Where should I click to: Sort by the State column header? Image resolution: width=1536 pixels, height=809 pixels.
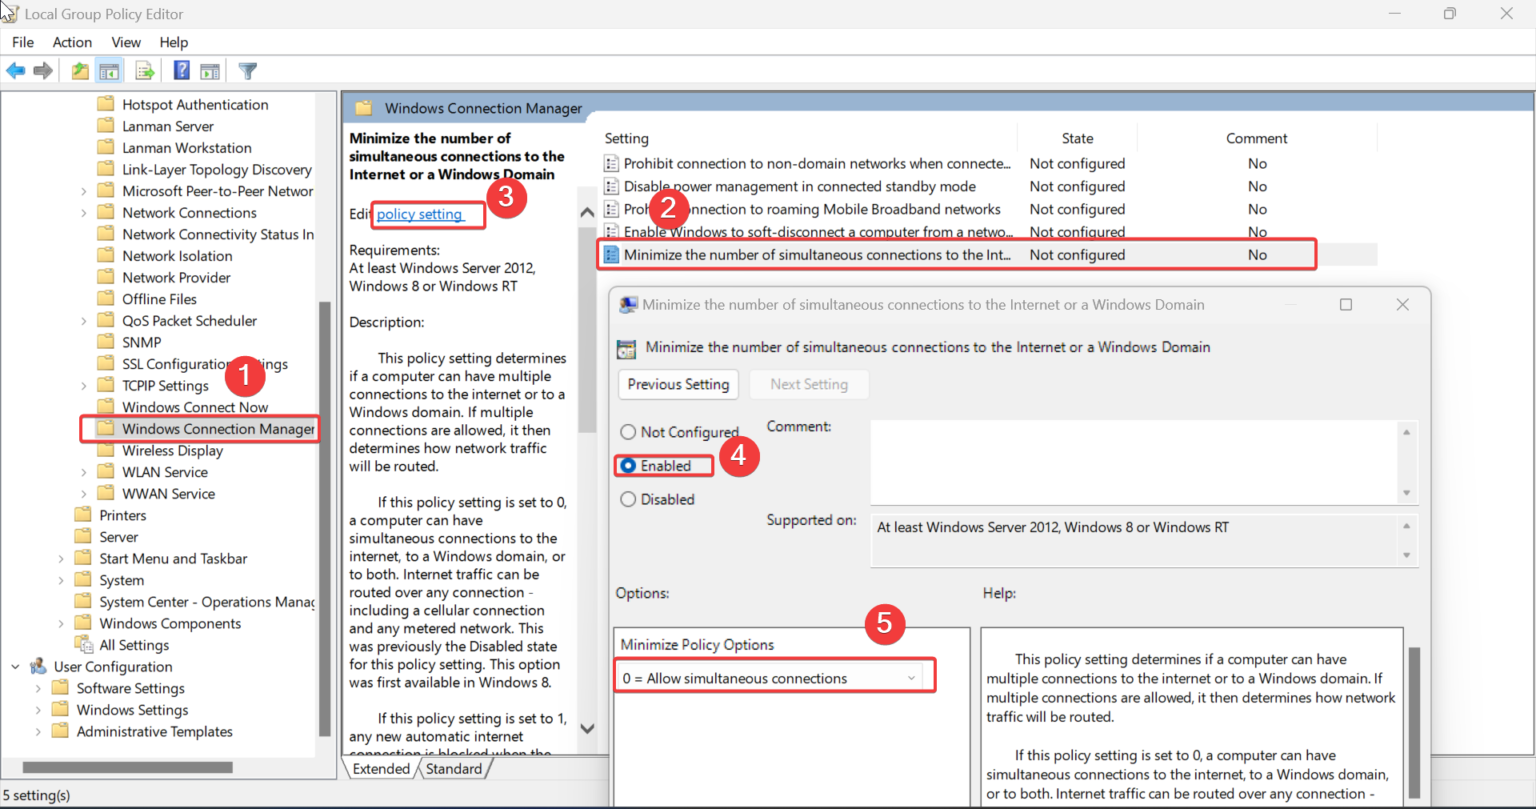pyautogui.click(x=1077, y=138)
